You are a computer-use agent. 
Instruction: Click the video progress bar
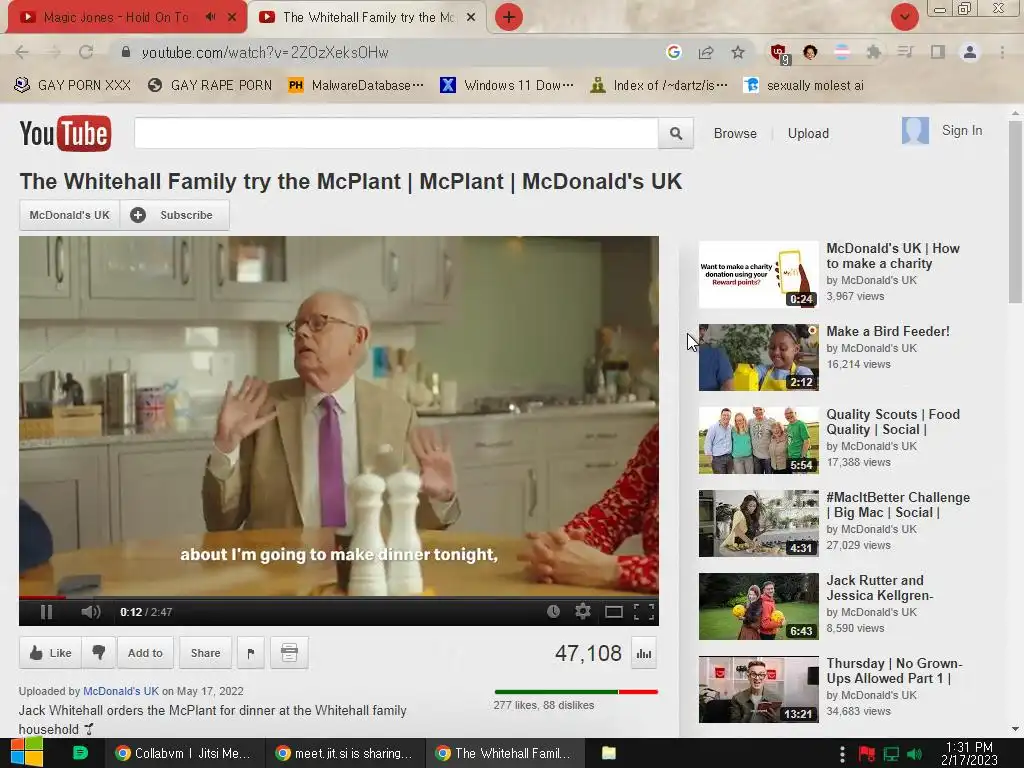tap(338, 597)
